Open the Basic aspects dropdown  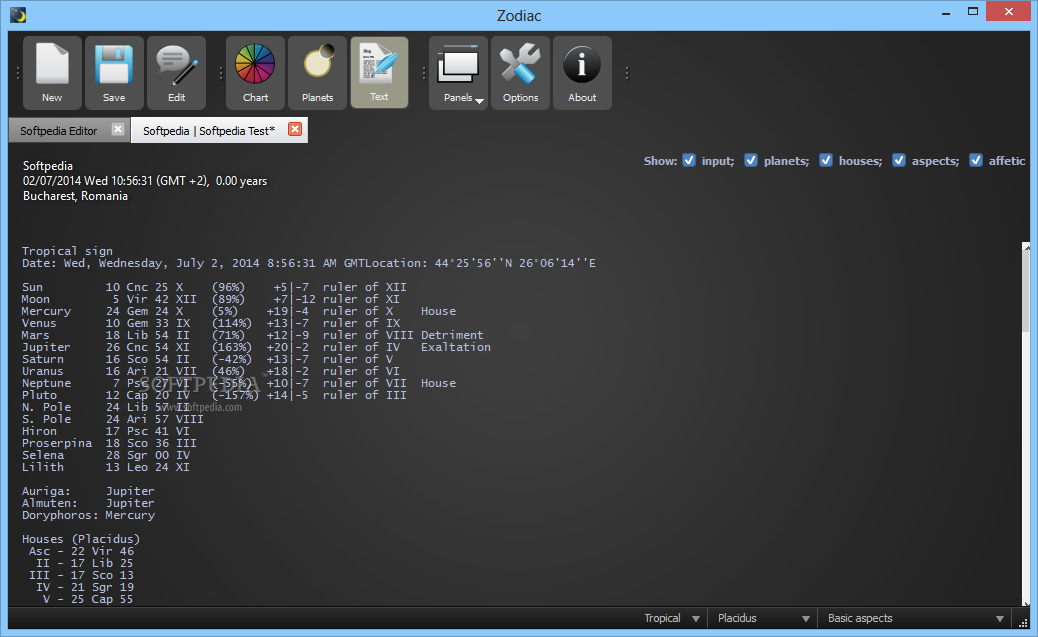(x=915, y=618)
